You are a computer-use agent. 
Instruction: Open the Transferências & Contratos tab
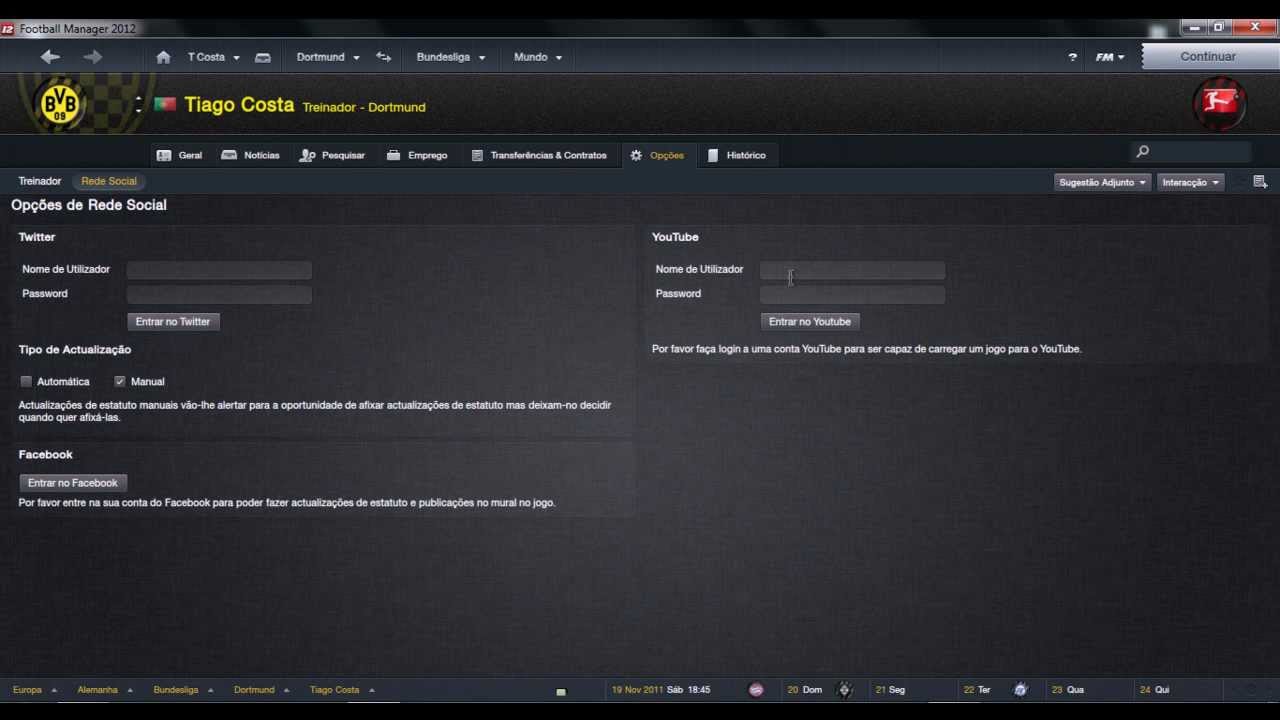(539, 155)
